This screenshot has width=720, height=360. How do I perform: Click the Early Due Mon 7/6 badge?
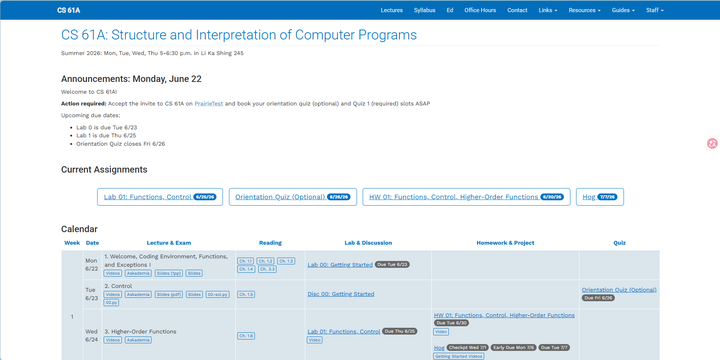coord(513,348)
